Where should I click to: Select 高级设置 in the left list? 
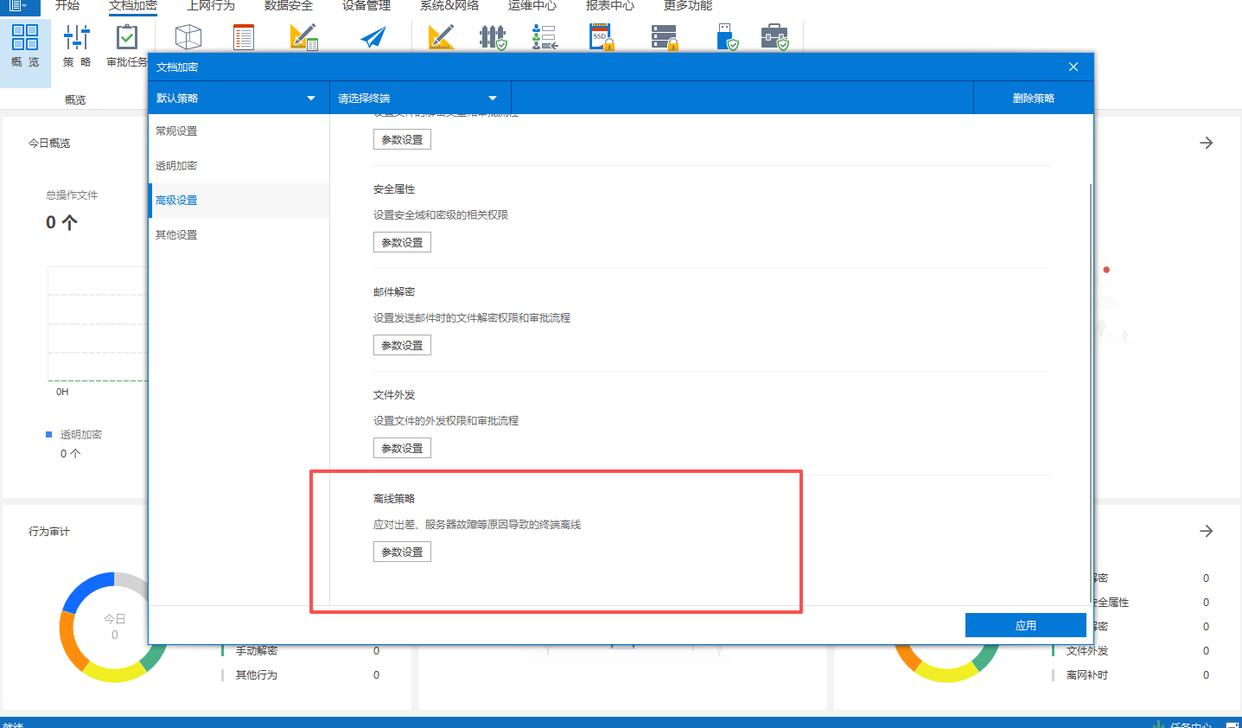click(x=238, y=200)
